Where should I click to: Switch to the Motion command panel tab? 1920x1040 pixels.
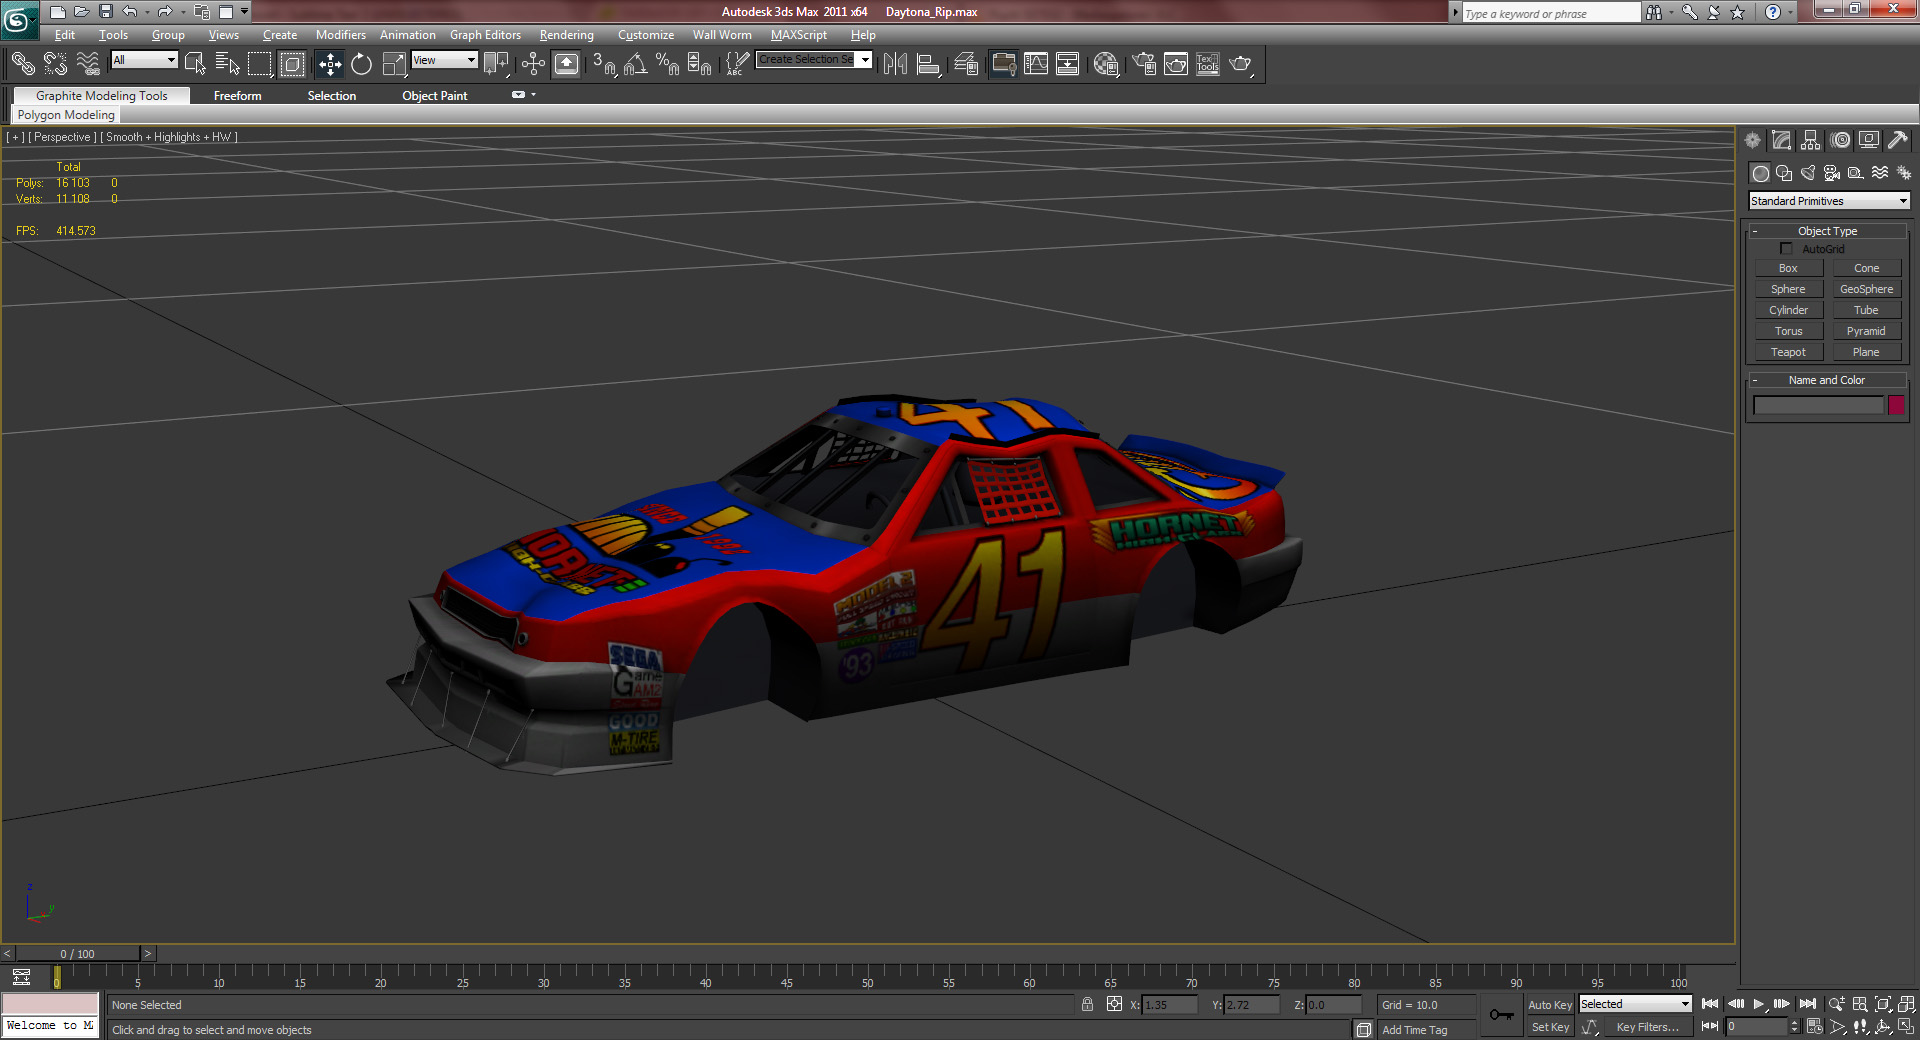click(1840, 140)
